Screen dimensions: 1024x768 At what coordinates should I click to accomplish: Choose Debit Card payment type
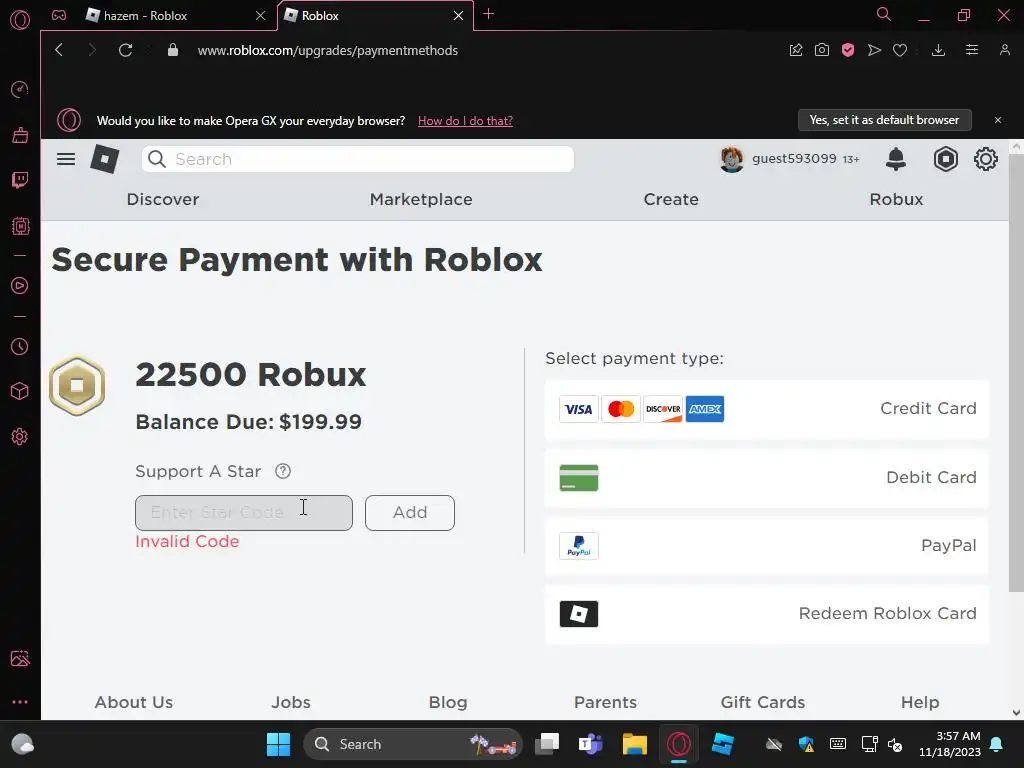pyautogui.click(x=767, y=477)
